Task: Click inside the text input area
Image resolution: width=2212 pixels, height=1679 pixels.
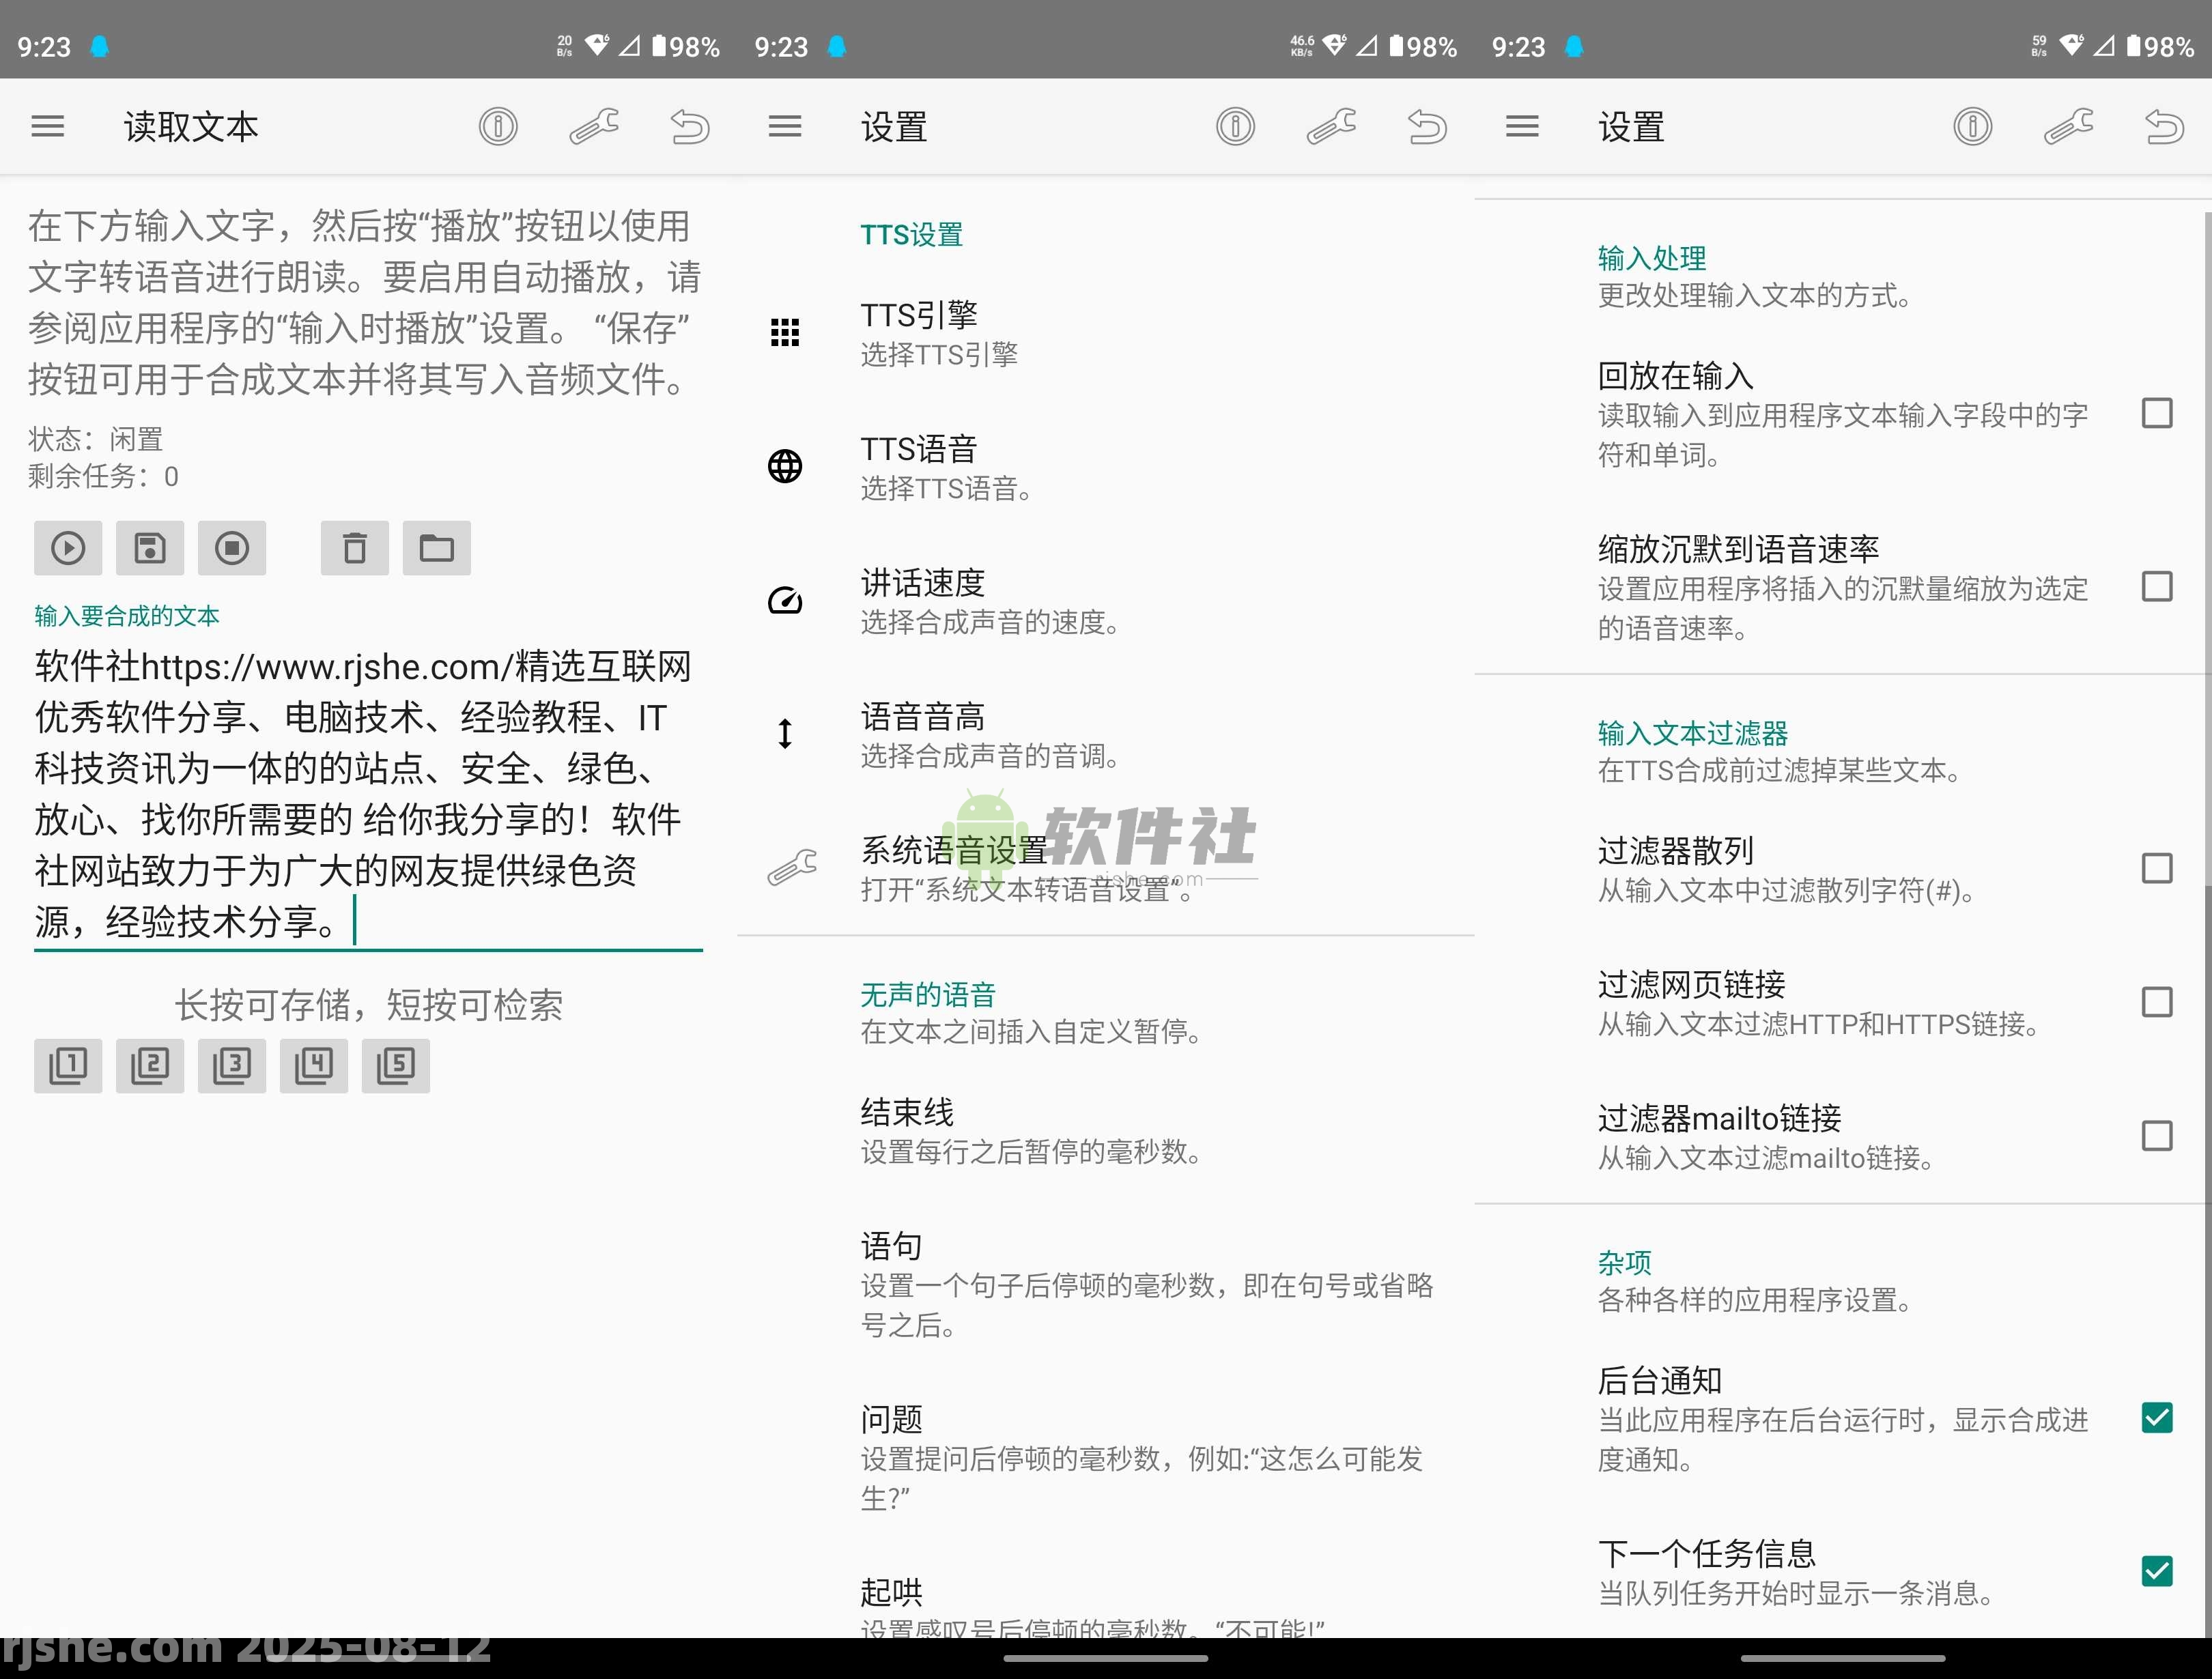Action: (x=365, y=790)
